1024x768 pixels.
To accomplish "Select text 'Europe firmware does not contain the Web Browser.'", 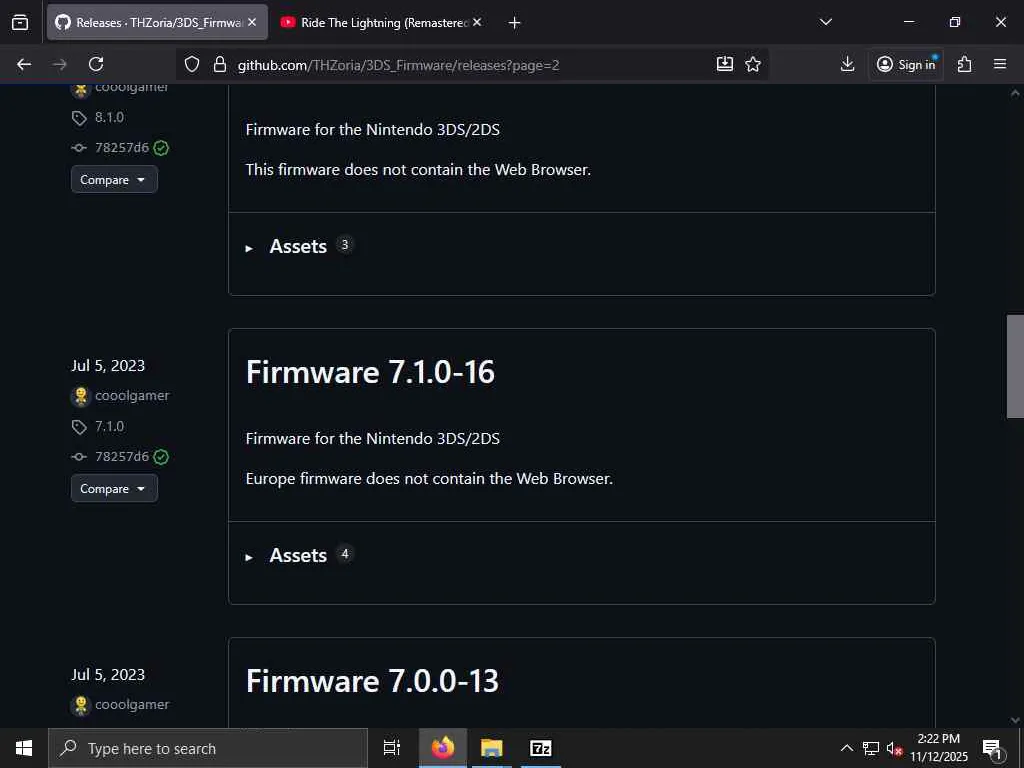I will [x=429, y=479].
